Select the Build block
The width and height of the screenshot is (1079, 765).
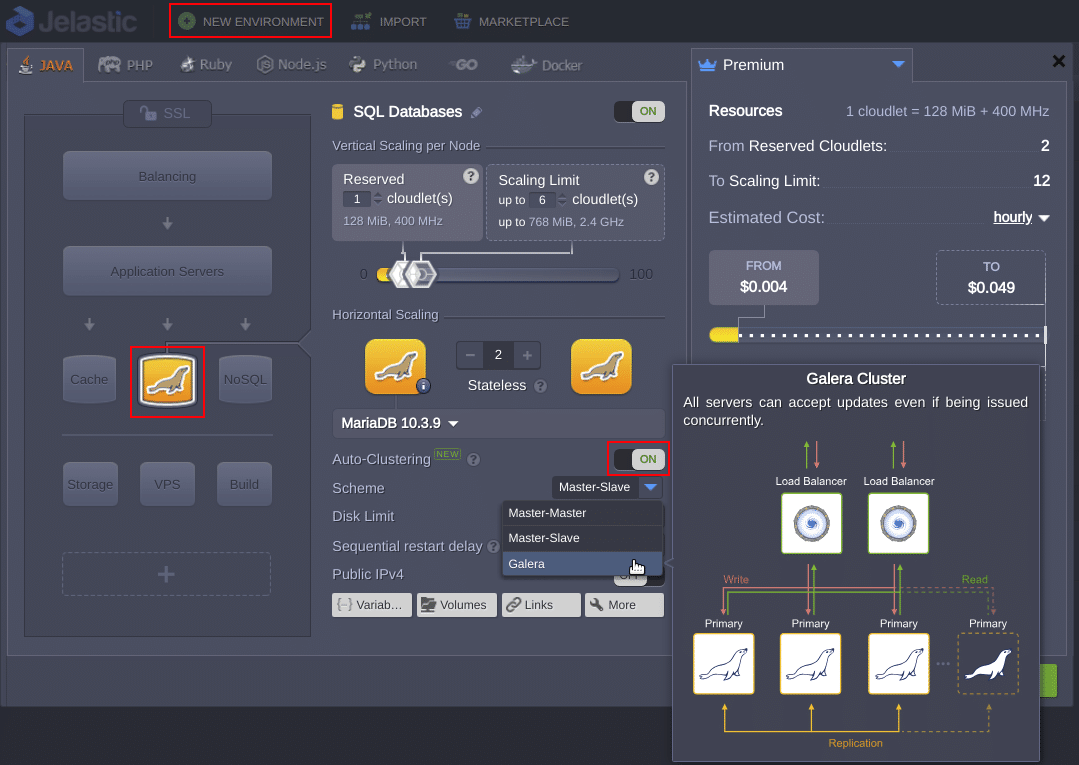pyautogui.click(x=244, y=484)
